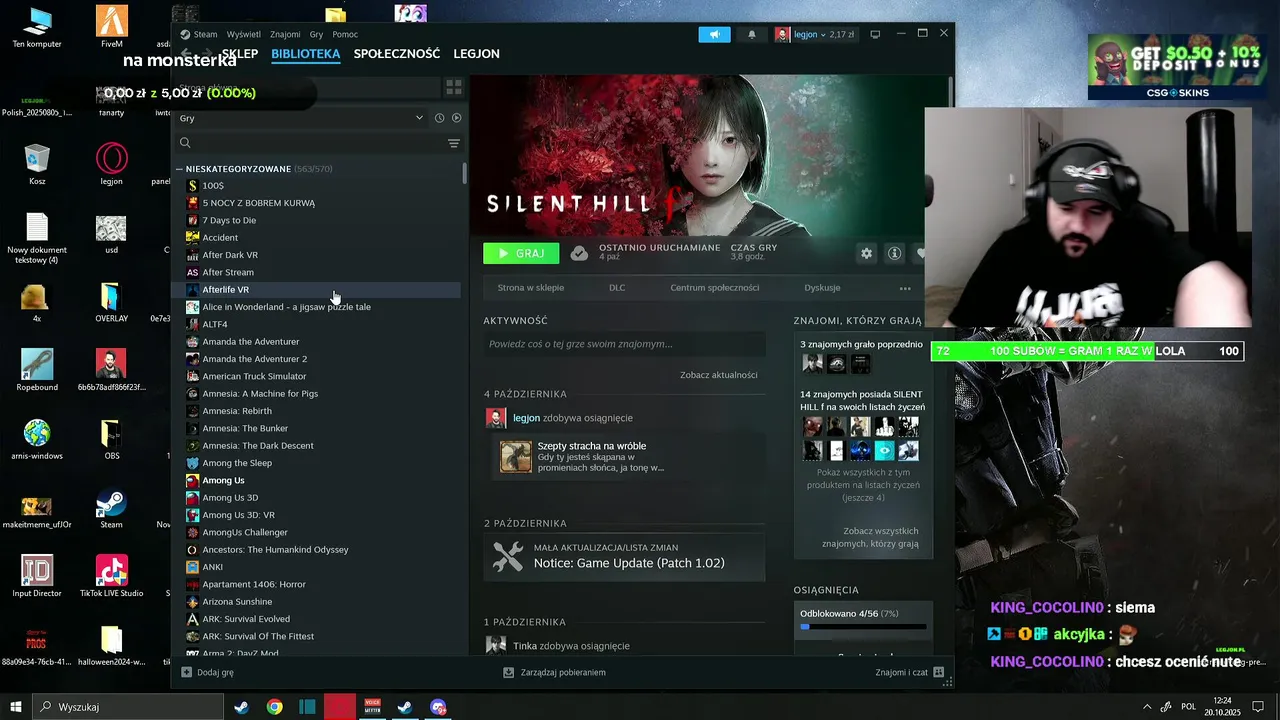1280x720 pixels.
Task: Select Among Us in the library
Action: pyautogui.click(x=223, y=480)
